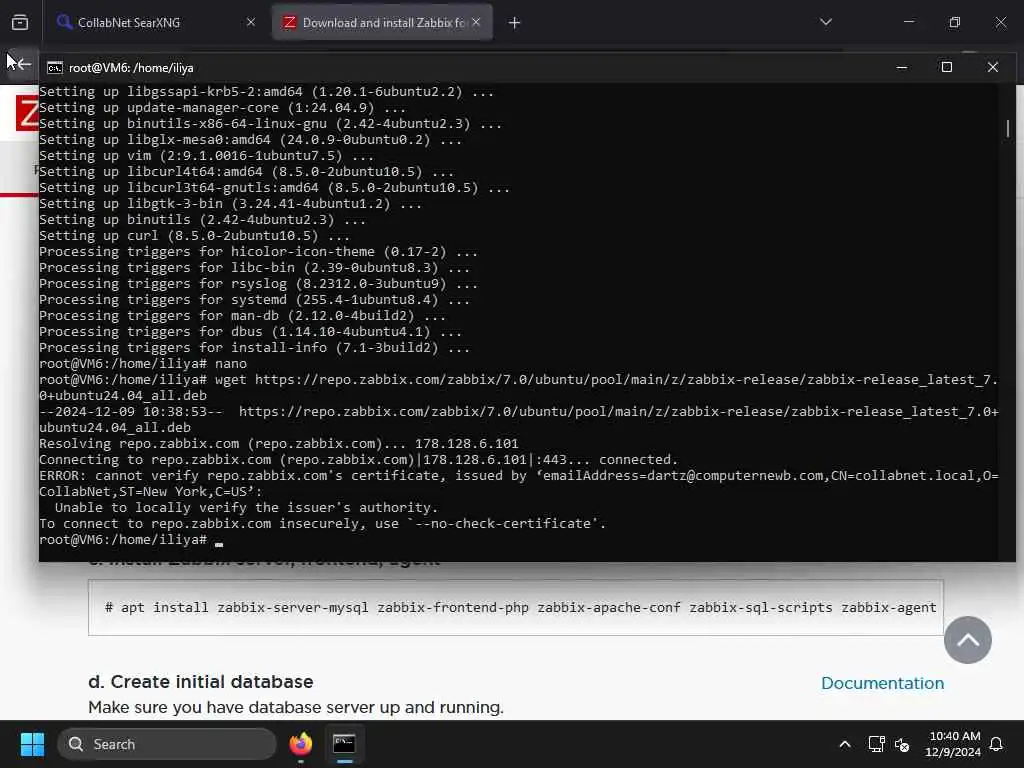This screenshot has height=768, width=1024.
Task: Click the terminal window title bar icon
Action: click(x=55, y=68)
